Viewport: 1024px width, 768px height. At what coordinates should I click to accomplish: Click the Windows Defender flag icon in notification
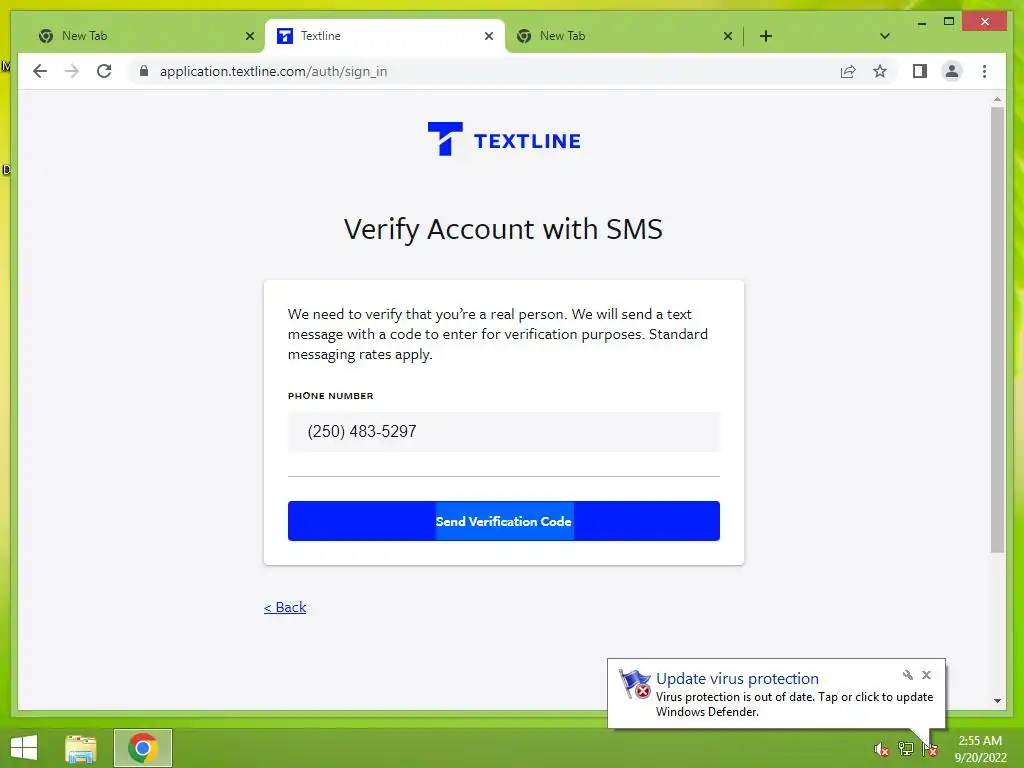pos(634,684)
